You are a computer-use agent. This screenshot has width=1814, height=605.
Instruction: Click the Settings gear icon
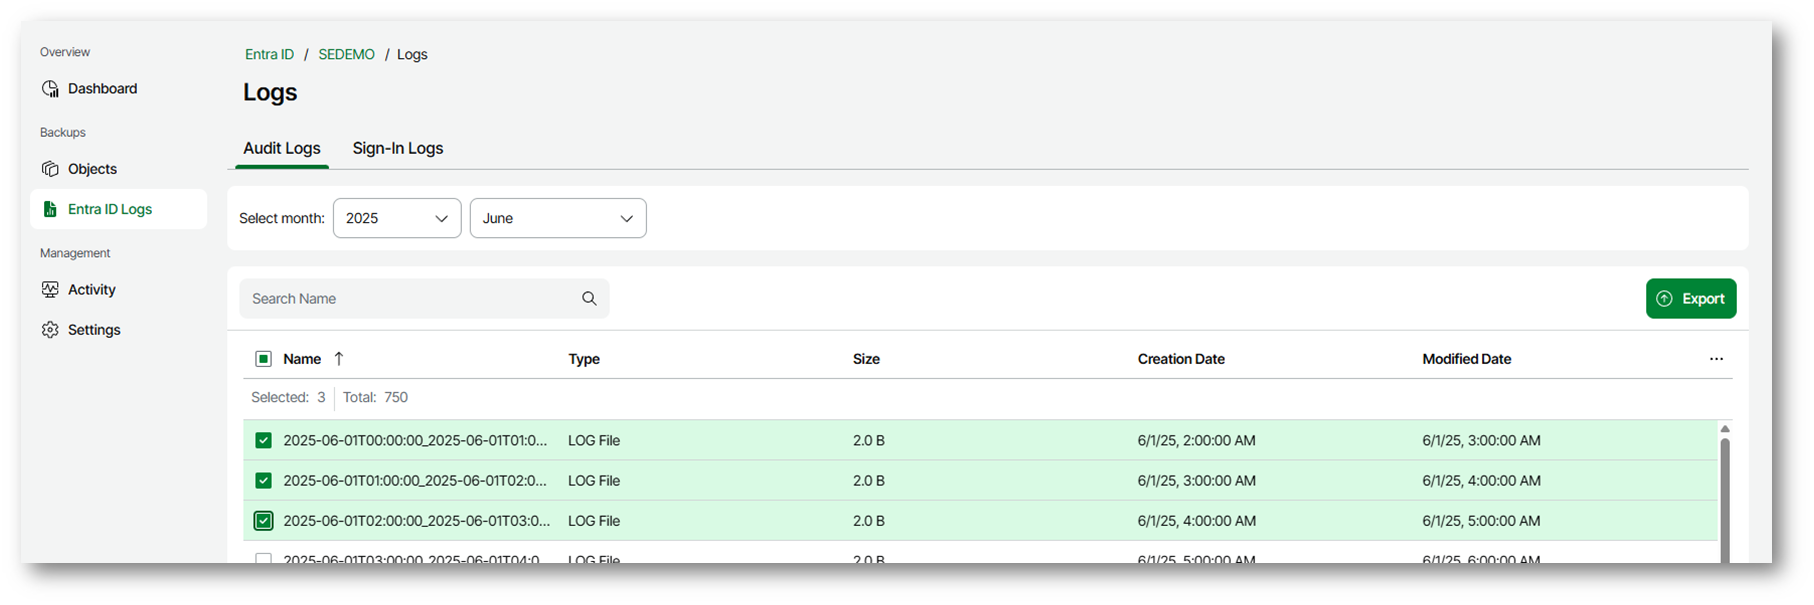tap(50, 330)
